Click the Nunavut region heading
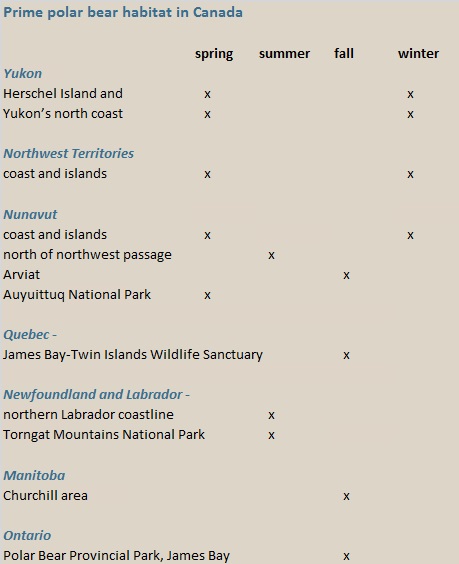The height and width of the screenshot is (564, 459). [30, 215]
